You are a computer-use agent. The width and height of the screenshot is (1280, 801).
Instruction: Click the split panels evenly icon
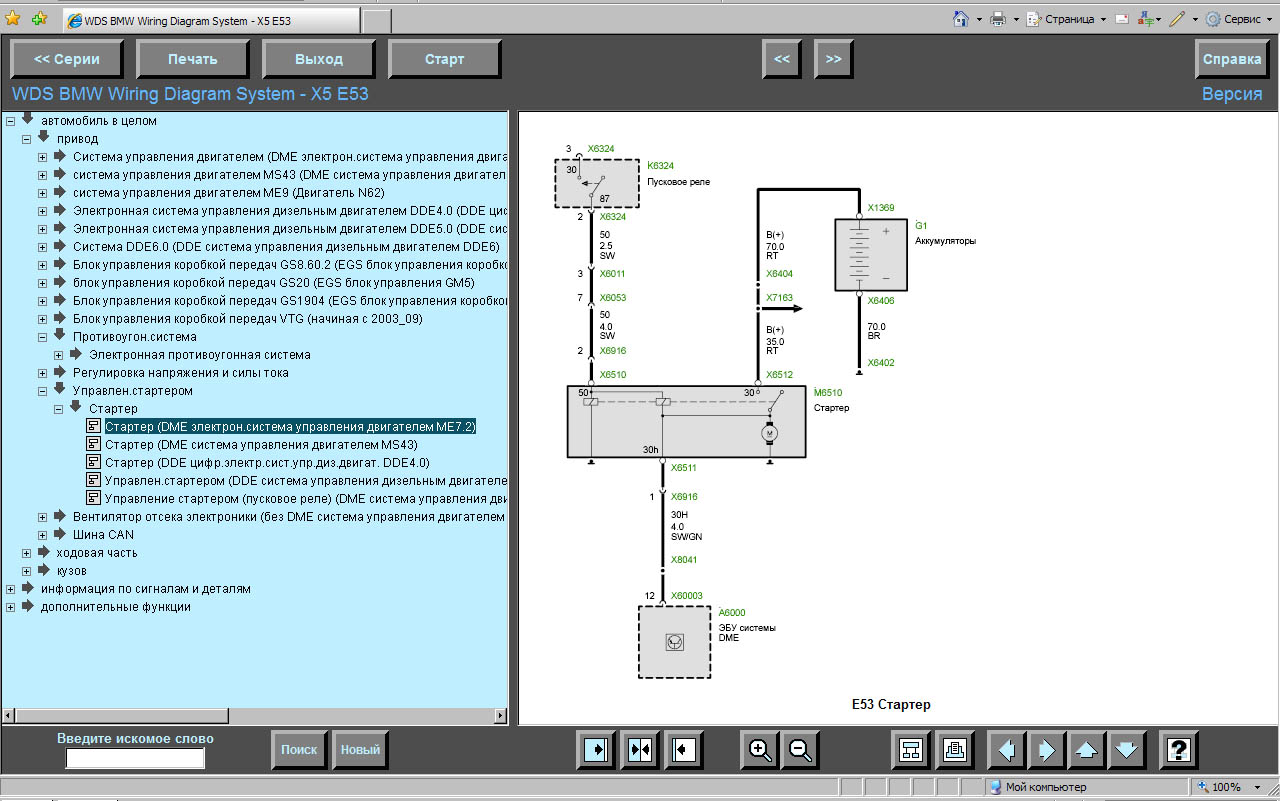coord(640,749)
